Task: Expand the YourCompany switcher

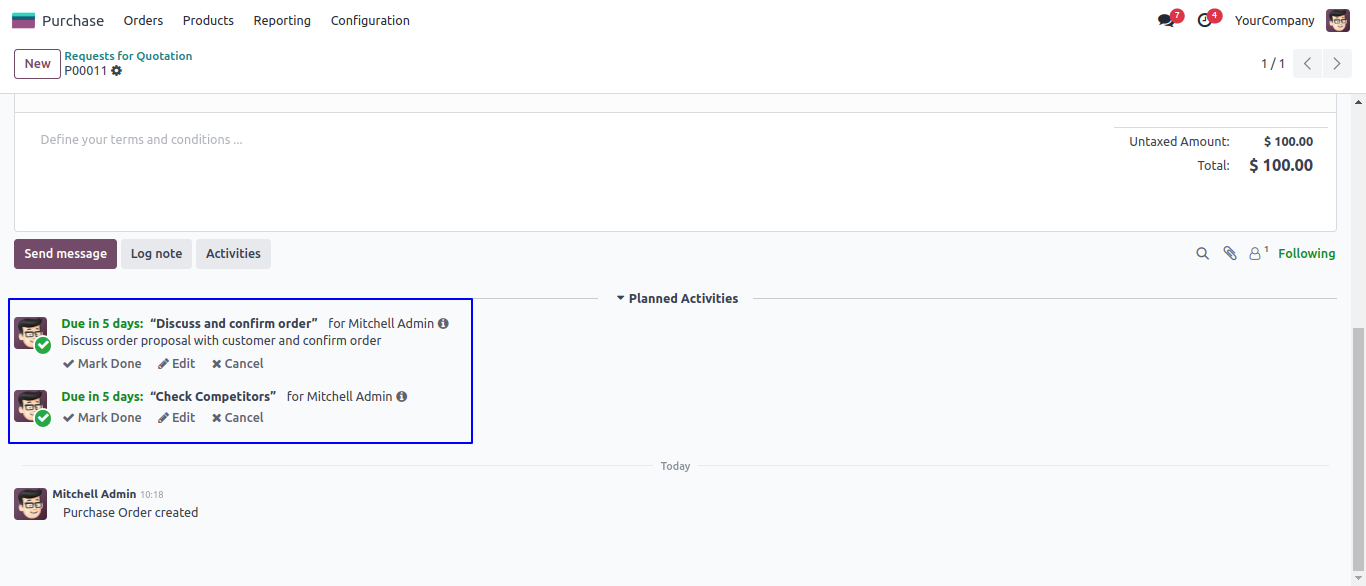Action: (1274, 21)
